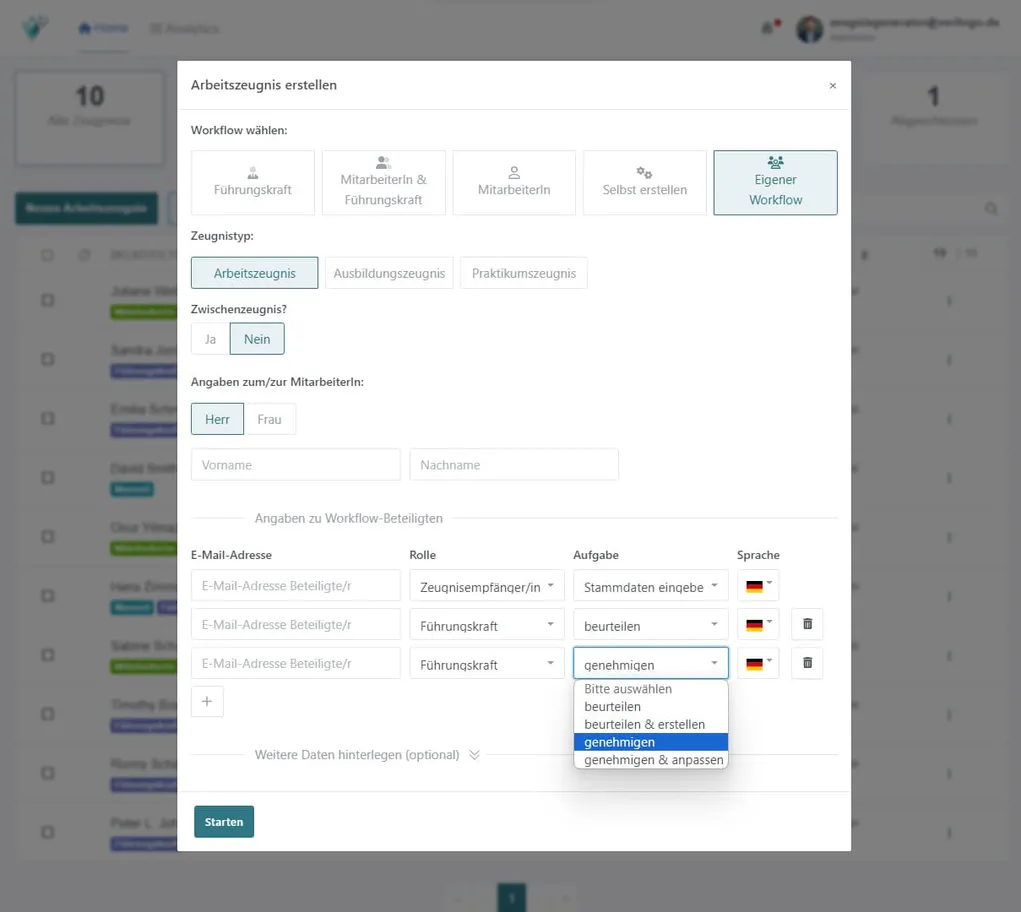Open role dropdown in the genehmigen row
This screenshot has height=912, width=1021.
(x=486, y=664)
